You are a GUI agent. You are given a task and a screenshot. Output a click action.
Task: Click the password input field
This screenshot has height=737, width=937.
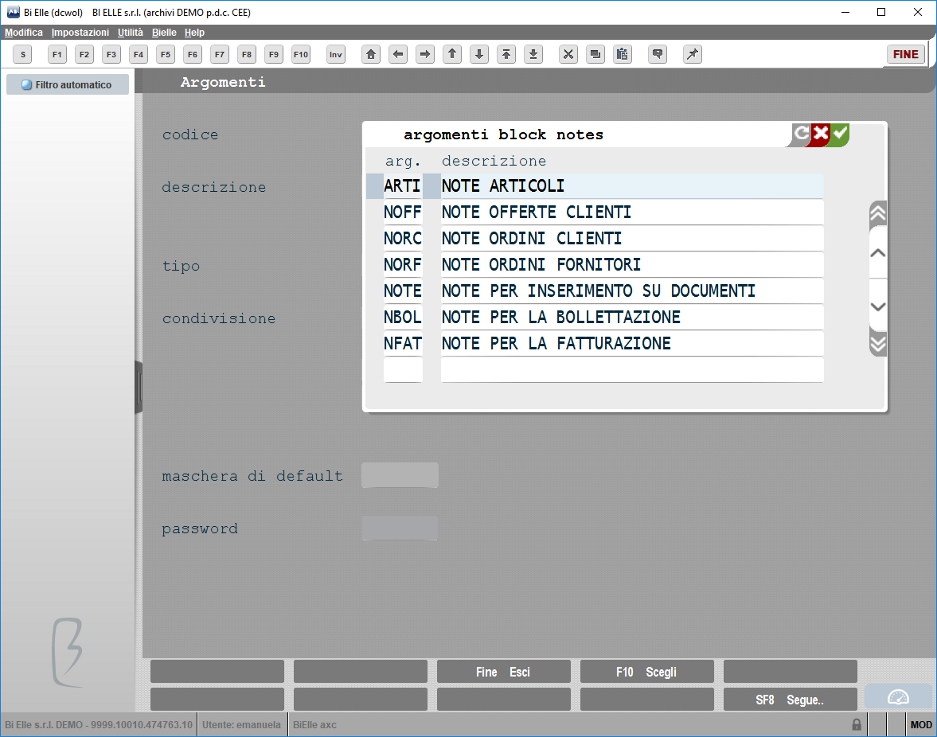point(400,528)
